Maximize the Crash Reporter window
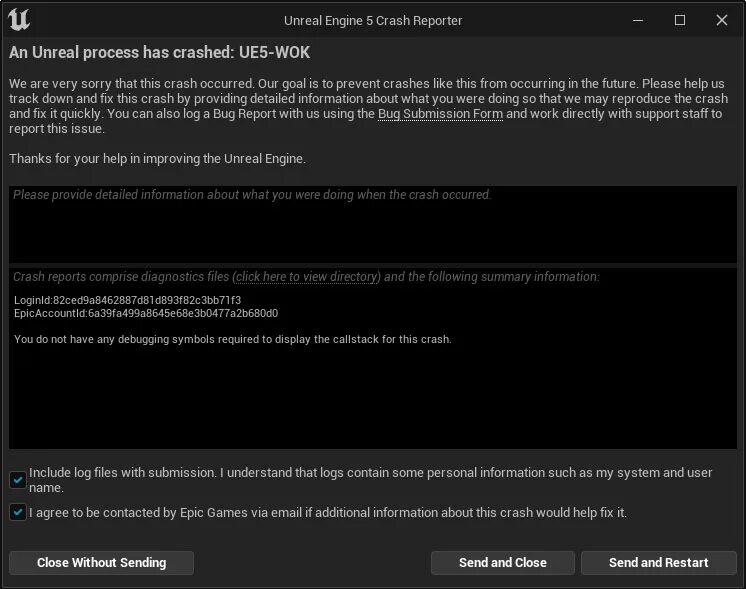 680,20
